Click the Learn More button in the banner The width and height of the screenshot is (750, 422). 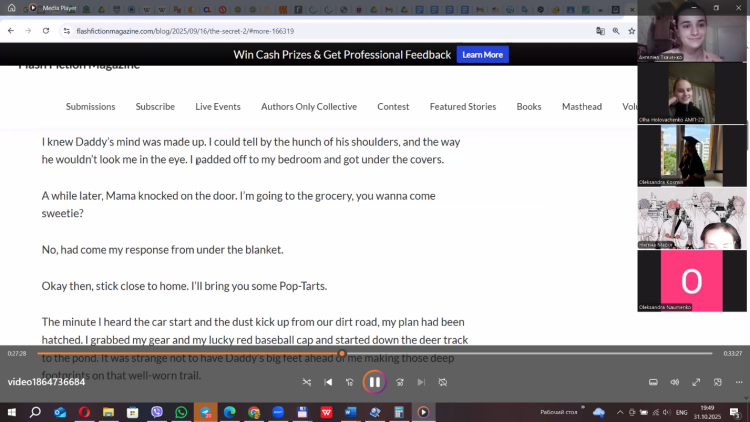coord(483,55)
